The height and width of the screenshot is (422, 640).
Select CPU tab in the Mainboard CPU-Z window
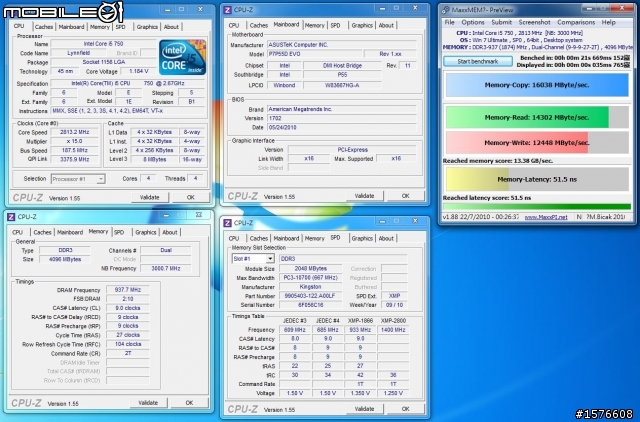pyautogui.click(x=234, y=25)
